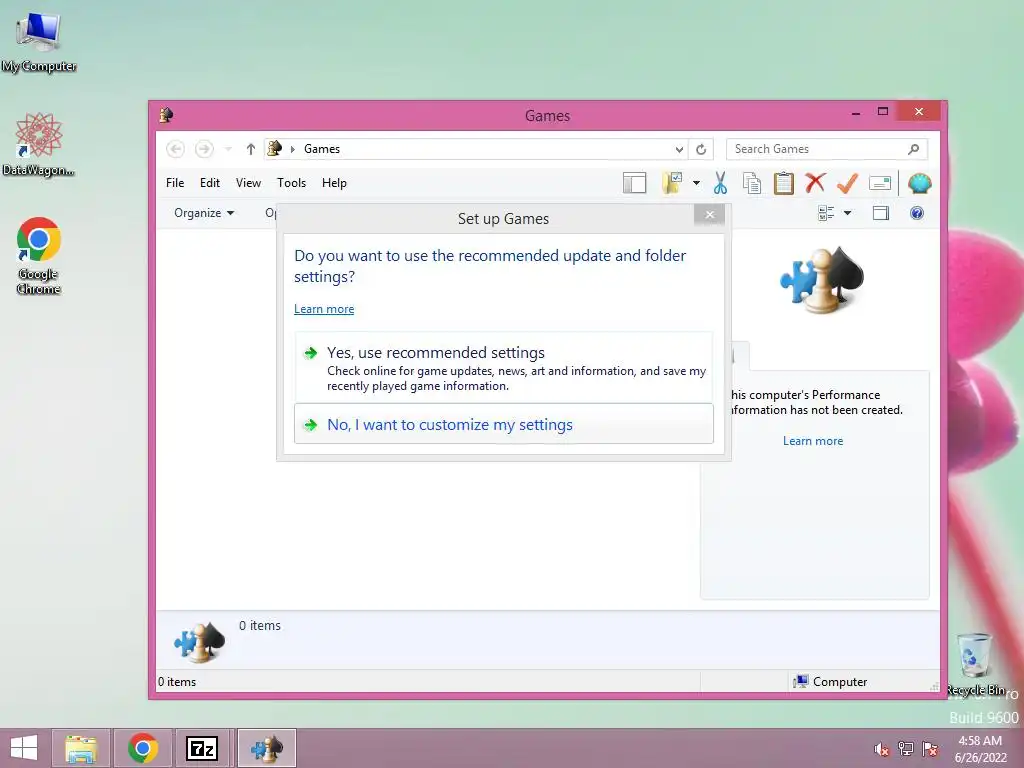1024x768 pixels.
Task: Click the Properties card toolbar icon
Action: coord(880,184)
